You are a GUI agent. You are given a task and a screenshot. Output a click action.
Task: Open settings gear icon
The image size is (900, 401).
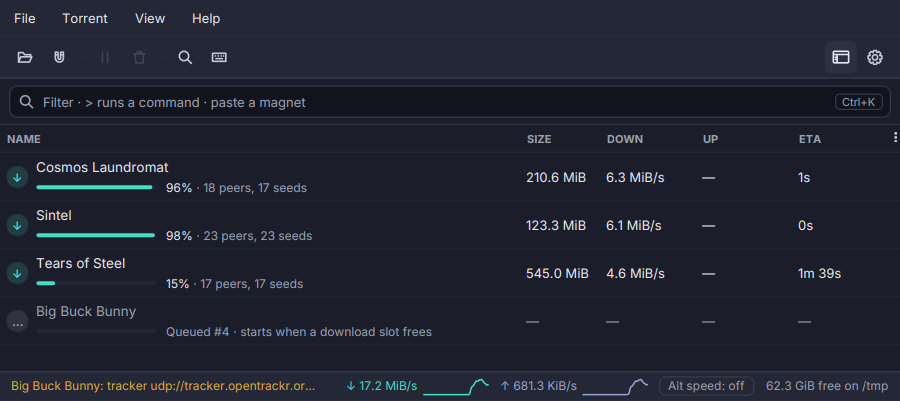click(x=875, y=57)
